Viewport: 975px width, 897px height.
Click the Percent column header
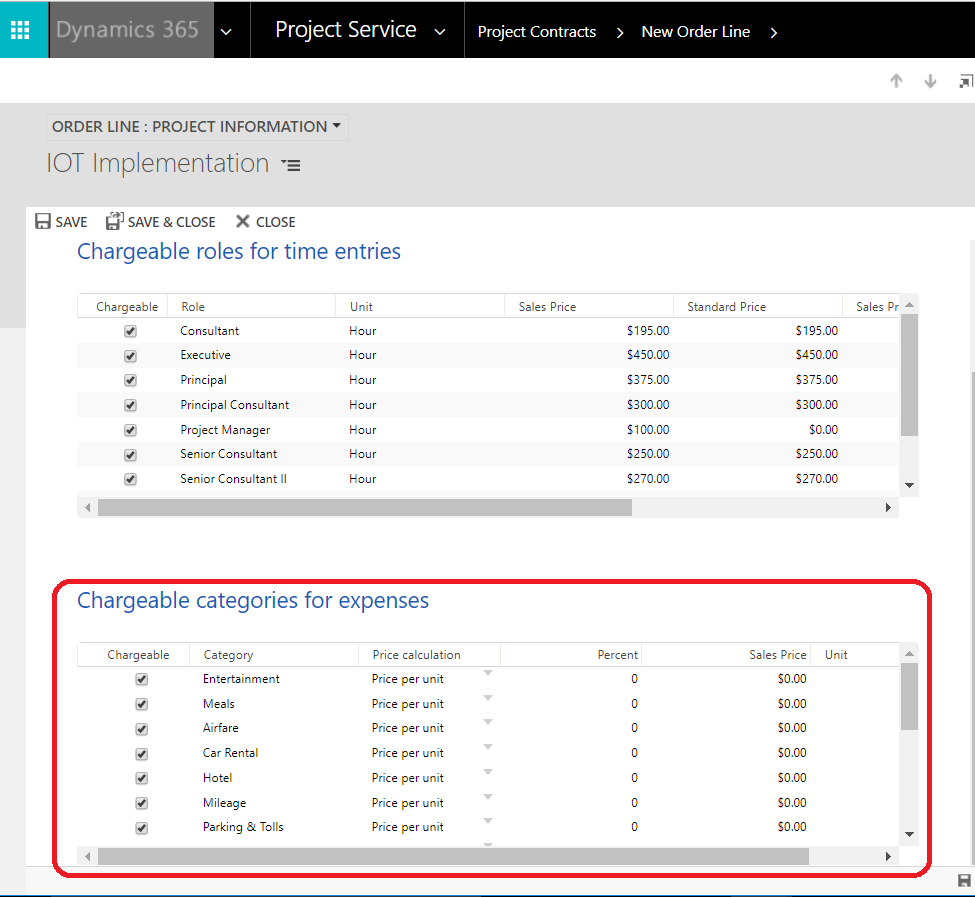pos(571,655)
